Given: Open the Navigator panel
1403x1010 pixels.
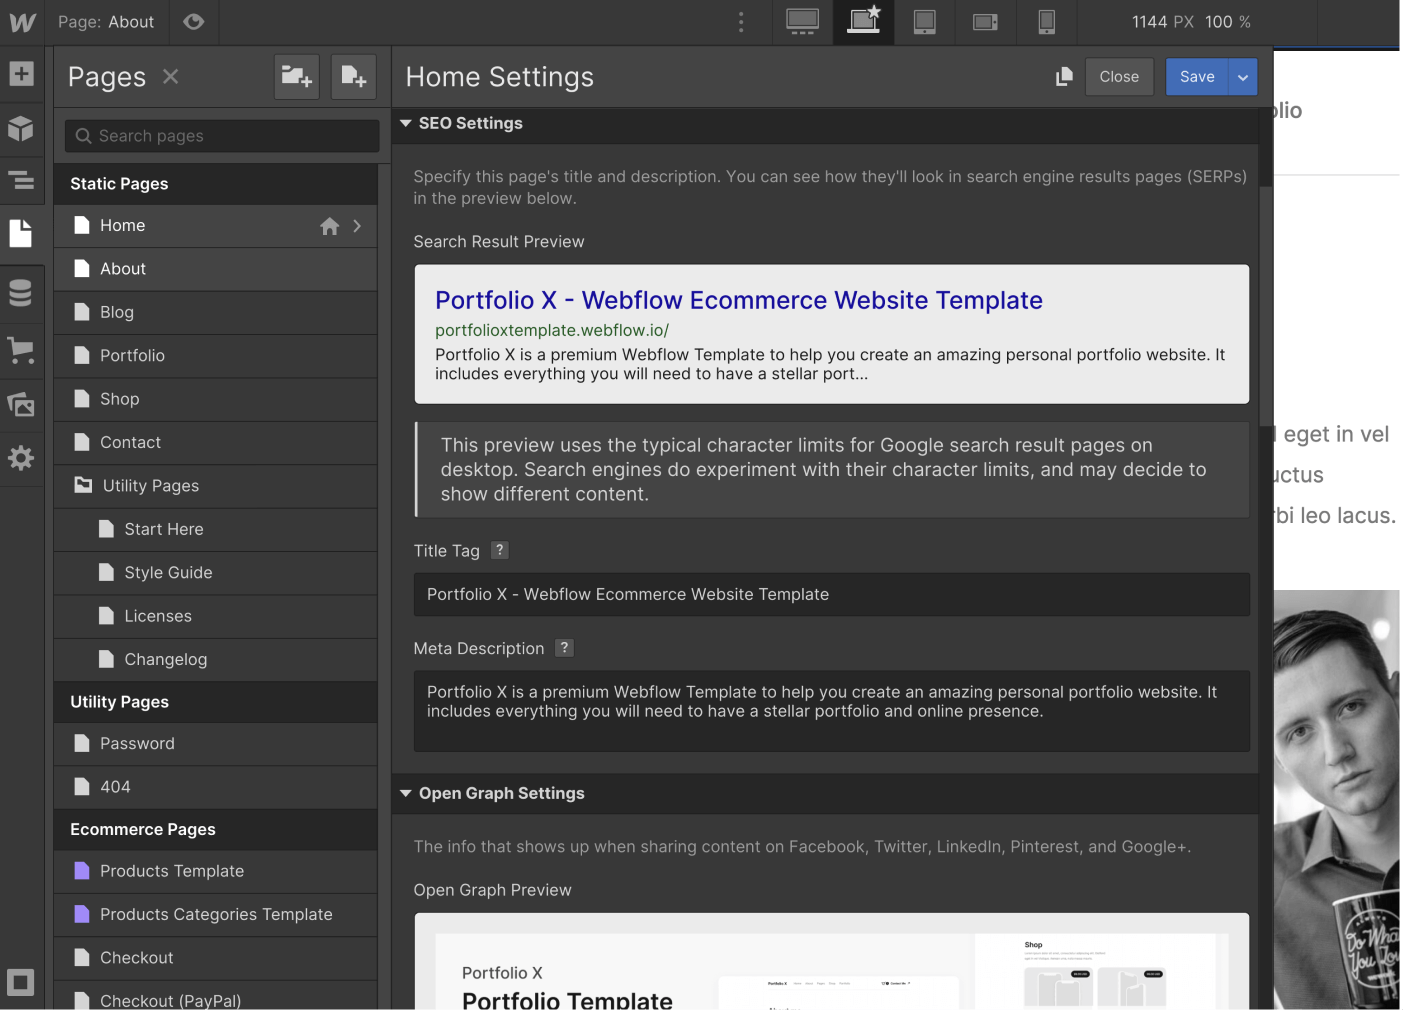Looking at the screenshot, I should point(21,181).
